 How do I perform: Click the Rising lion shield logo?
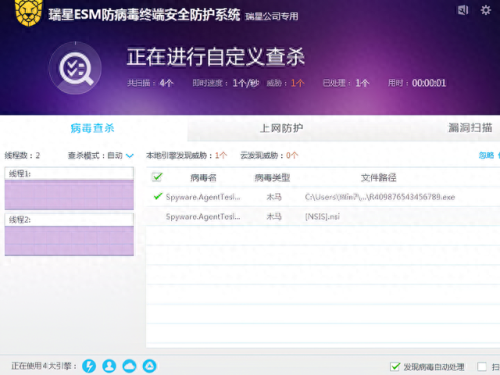[x=29, y=13]
